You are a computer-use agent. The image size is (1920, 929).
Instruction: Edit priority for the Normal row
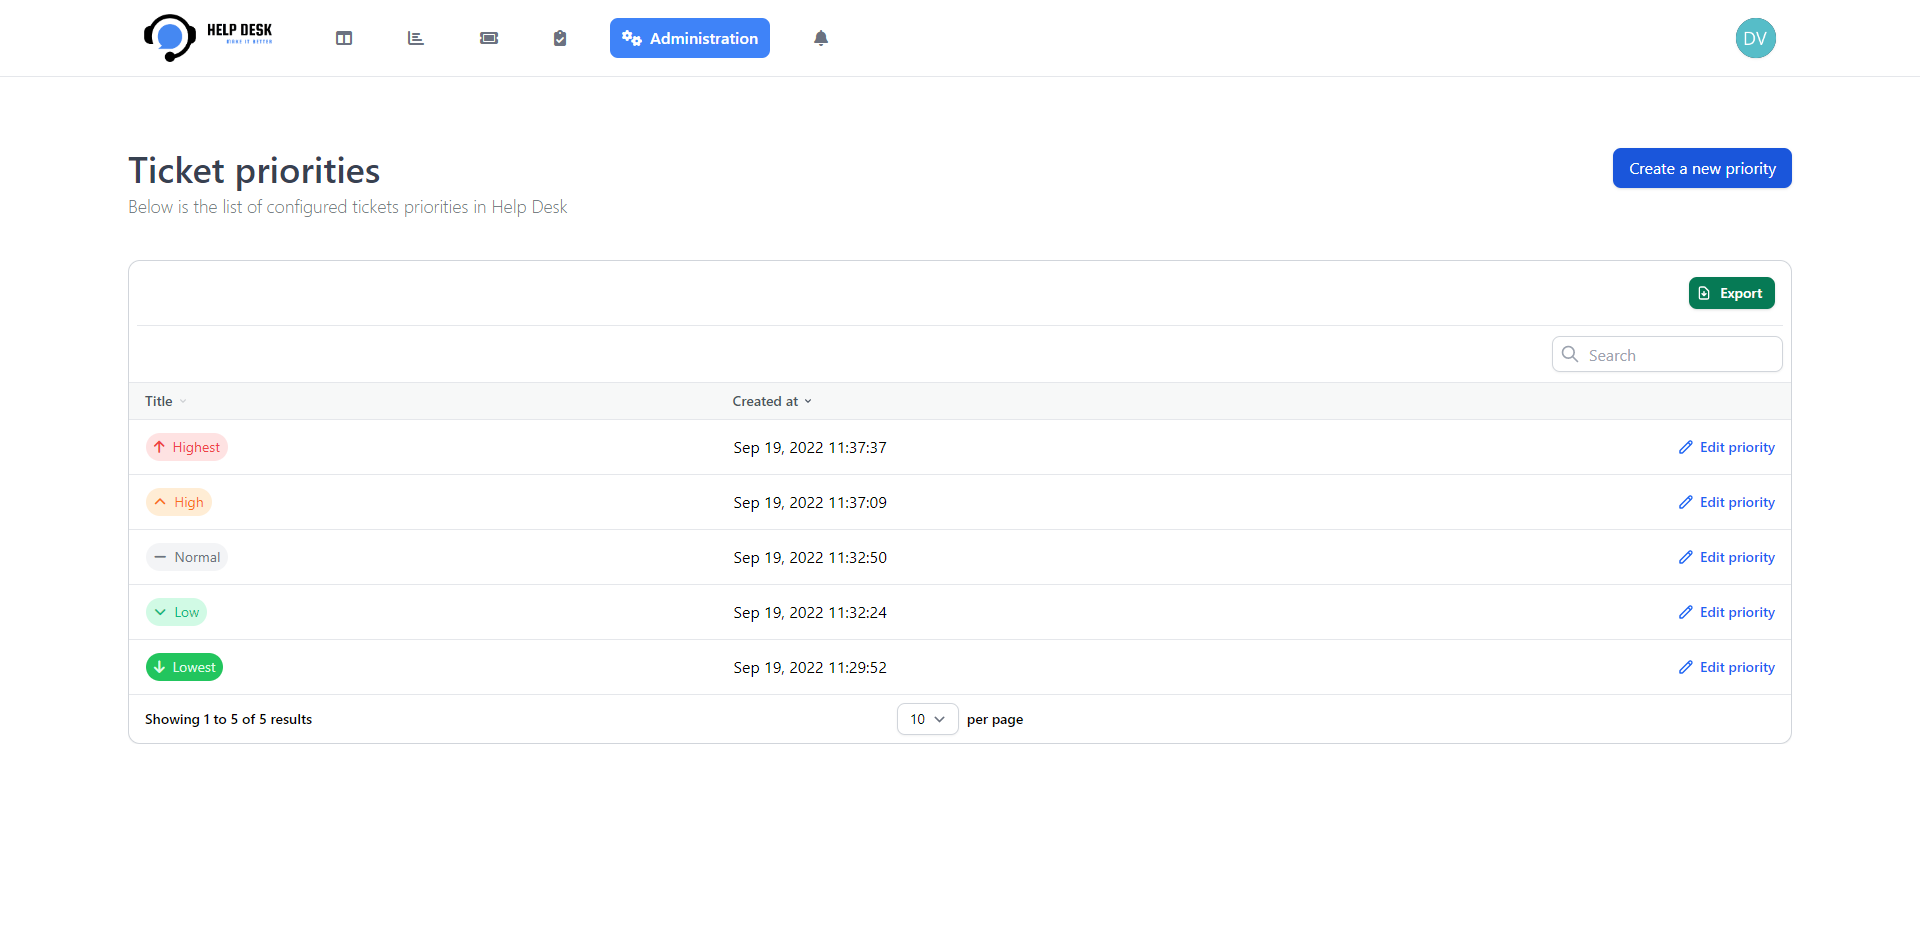click(x=1727, y=557)
